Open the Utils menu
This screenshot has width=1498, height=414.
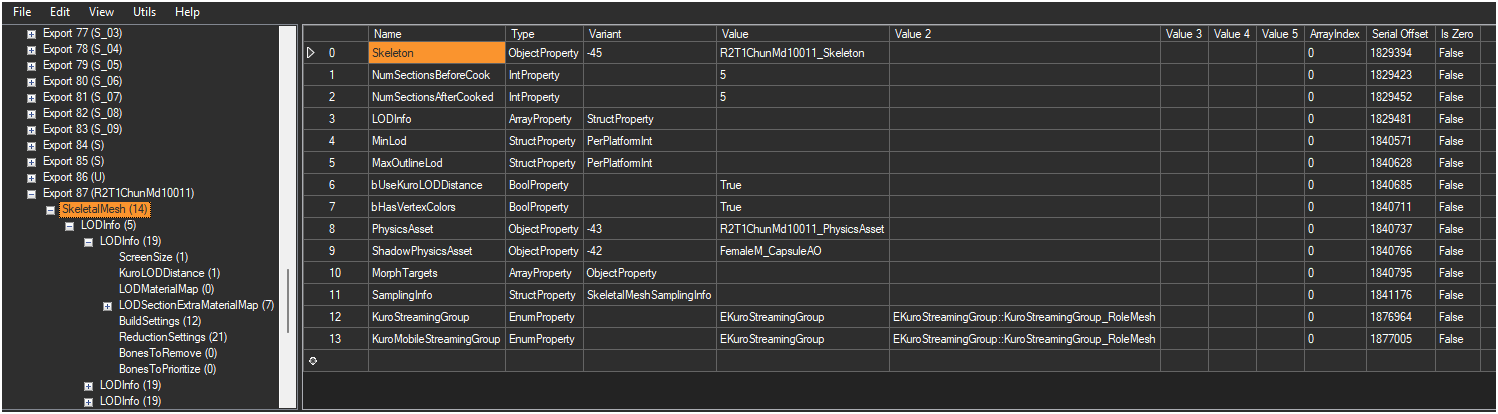pos(144,12)
